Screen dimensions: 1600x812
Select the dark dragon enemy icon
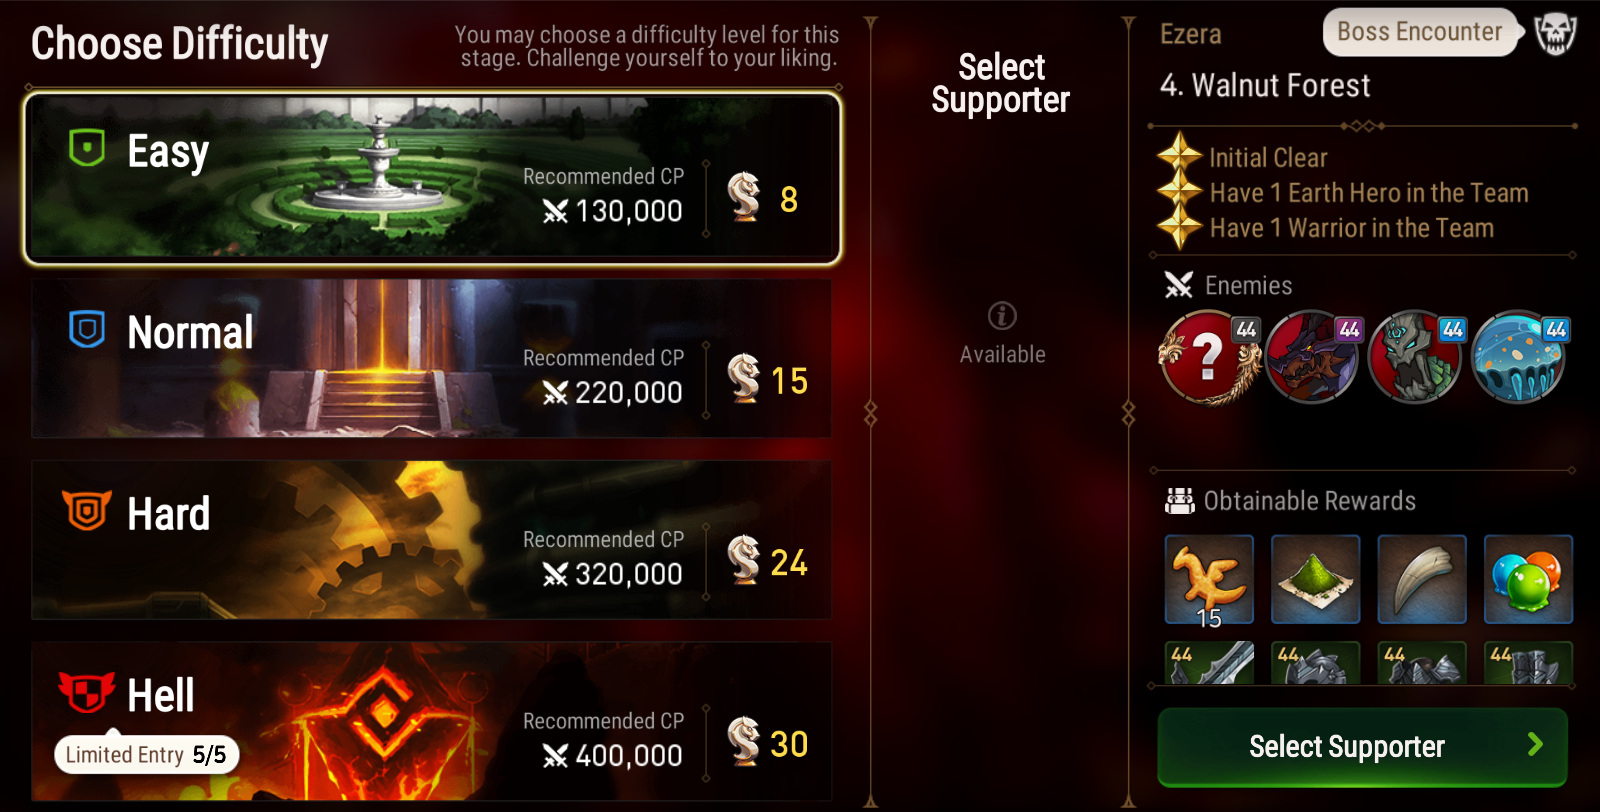click(x=1314, y=357)
